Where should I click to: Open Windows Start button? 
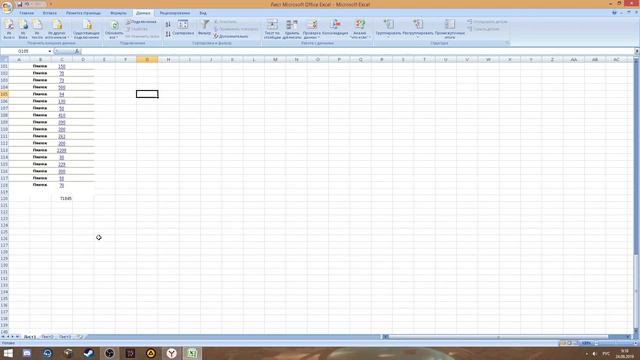(x=8, y=353)
